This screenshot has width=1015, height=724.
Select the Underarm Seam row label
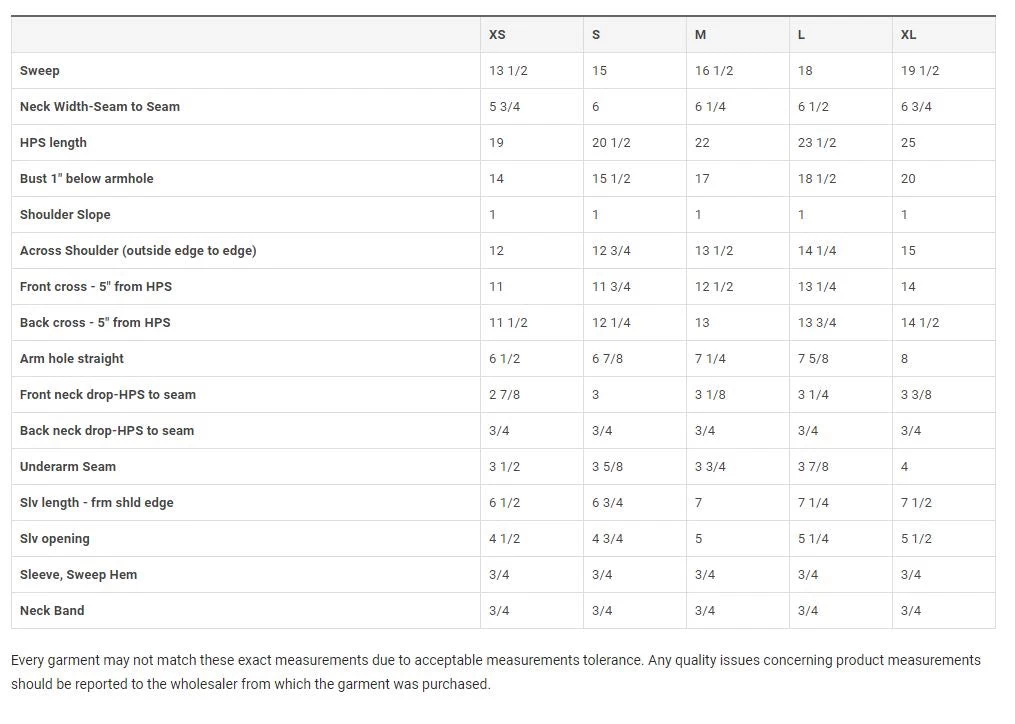(68, 467)
